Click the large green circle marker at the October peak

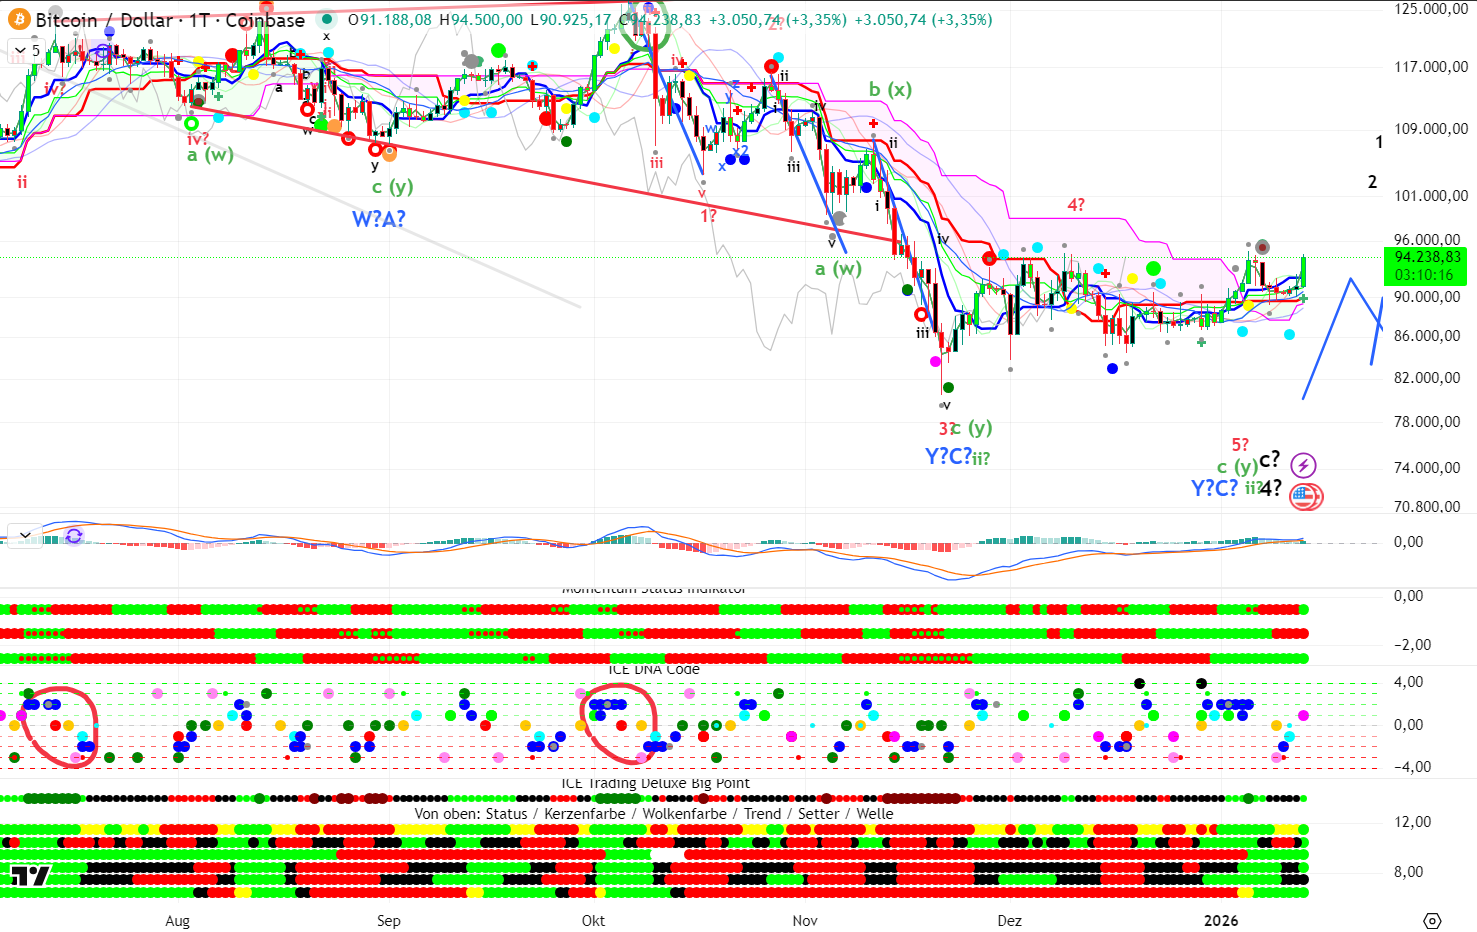coord(643,24)
